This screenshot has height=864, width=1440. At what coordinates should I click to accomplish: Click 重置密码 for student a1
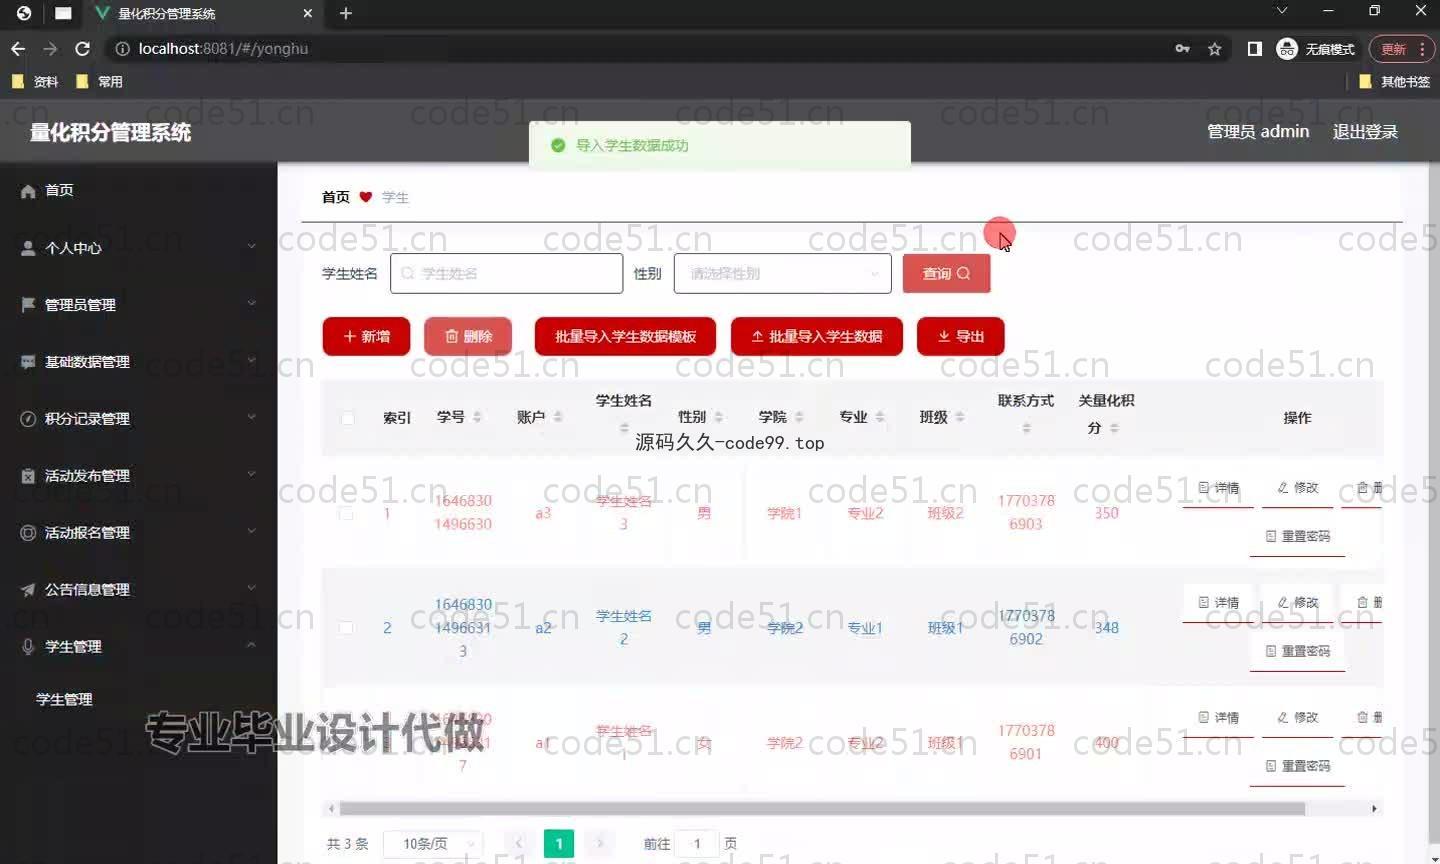pyautogui.click(x=1297, y=766)
